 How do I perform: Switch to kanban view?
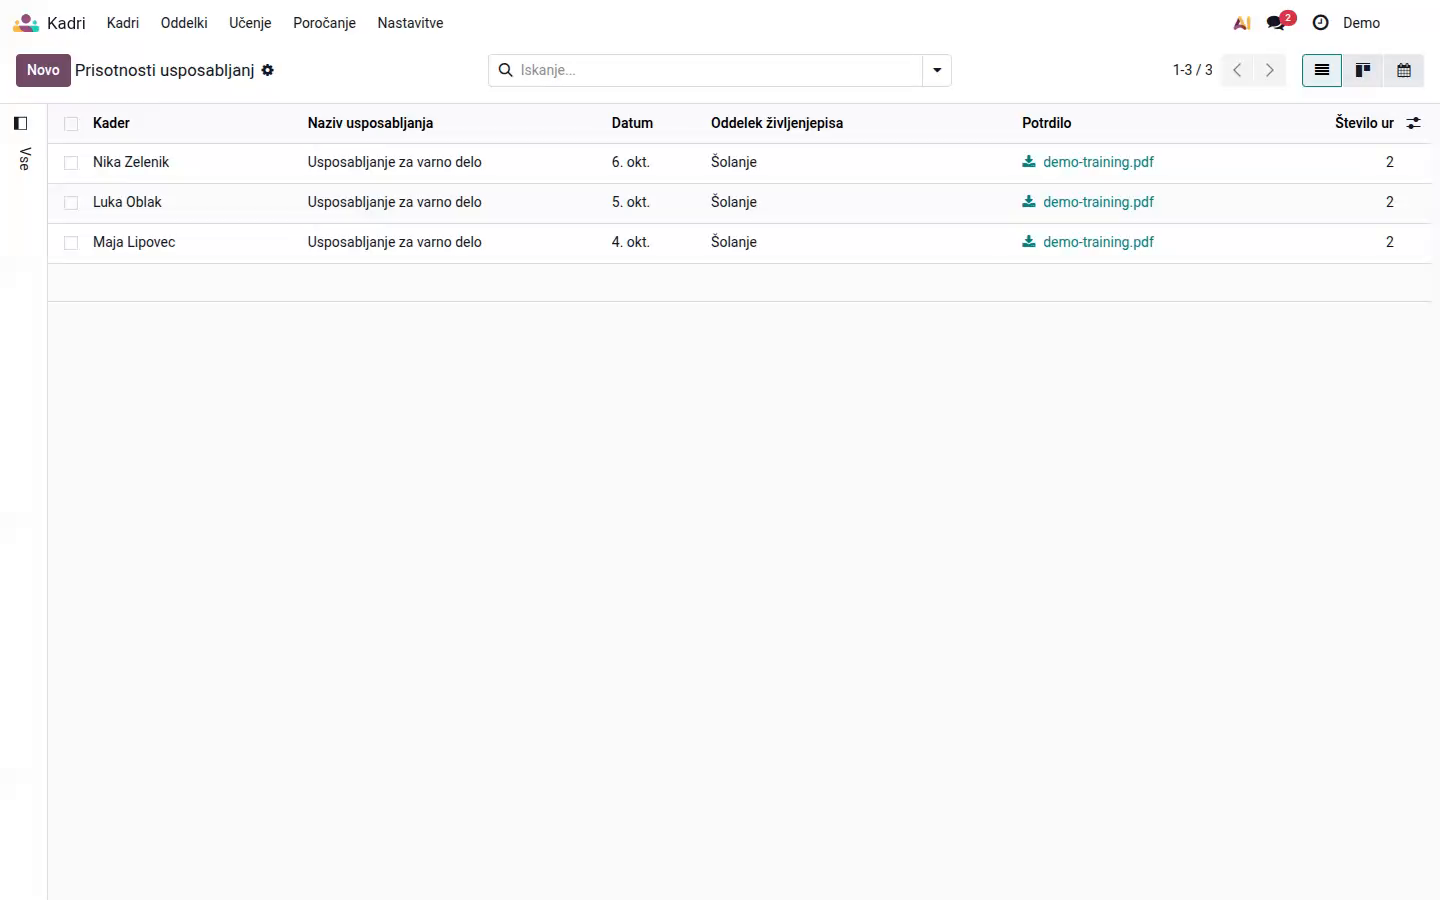[x=1362, y=70]
